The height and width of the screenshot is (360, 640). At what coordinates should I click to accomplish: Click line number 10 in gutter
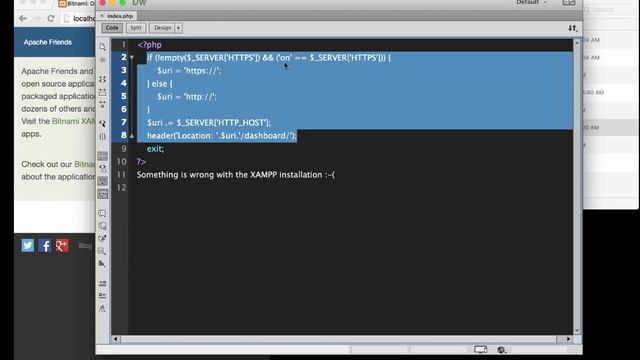coord(122,162)
